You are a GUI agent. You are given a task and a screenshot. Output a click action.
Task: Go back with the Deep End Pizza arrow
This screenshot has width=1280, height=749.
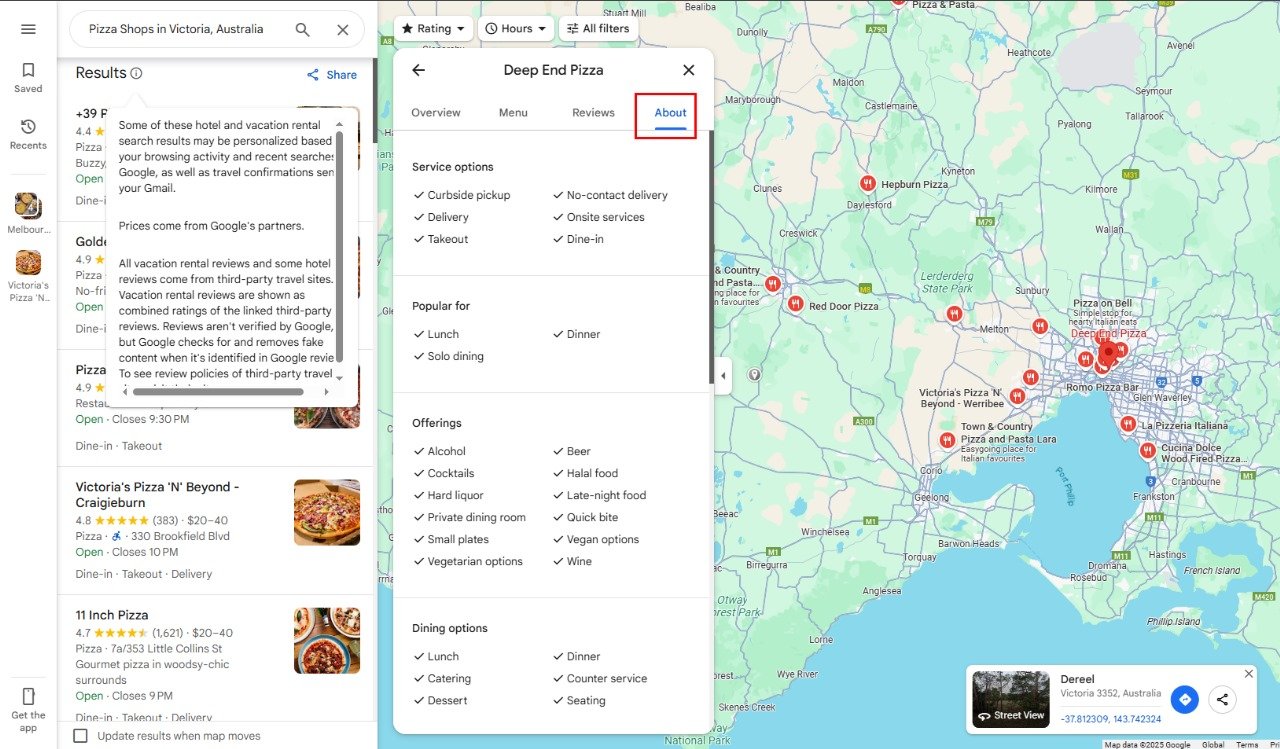418,70
